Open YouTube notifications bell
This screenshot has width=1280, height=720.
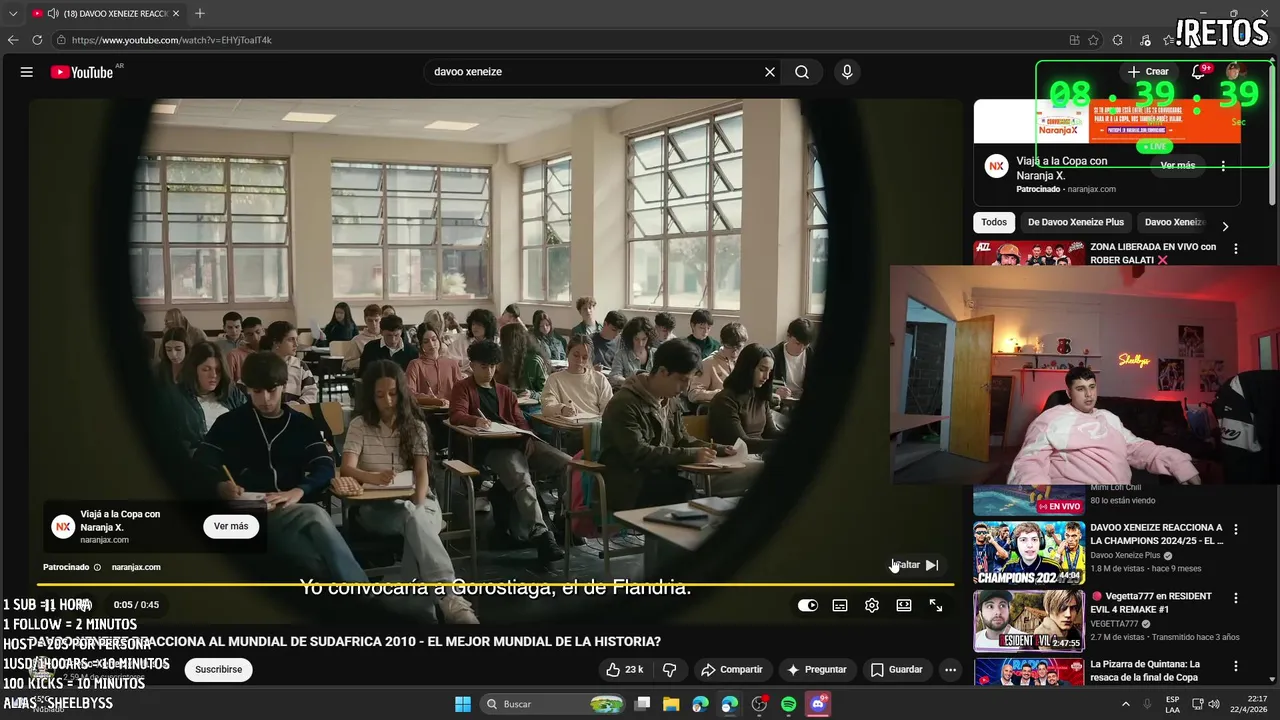1198,72
